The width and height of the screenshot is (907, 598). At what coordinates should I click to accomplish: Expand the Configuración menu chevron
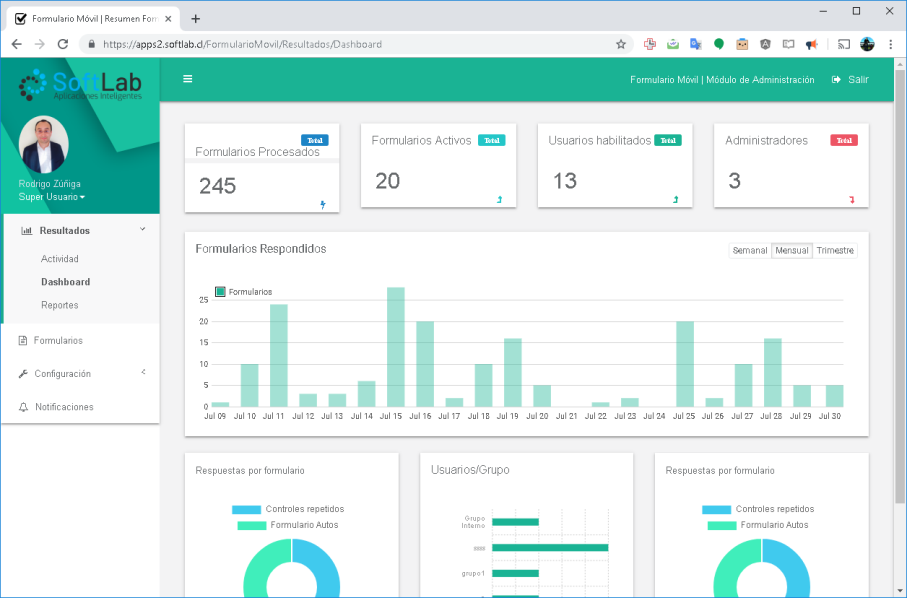point(143,372)
